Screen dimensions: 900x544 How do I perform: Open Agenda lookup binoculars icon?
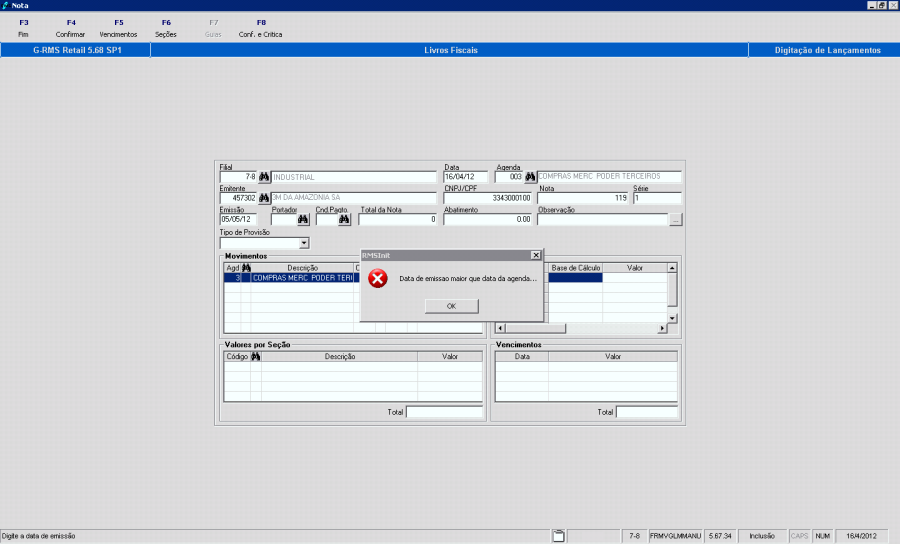(x=530, y=177)
